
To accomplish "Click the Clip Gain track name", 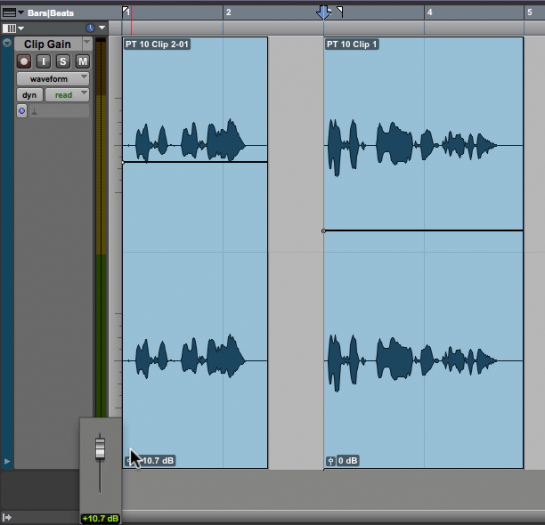I will click(48, 44).
